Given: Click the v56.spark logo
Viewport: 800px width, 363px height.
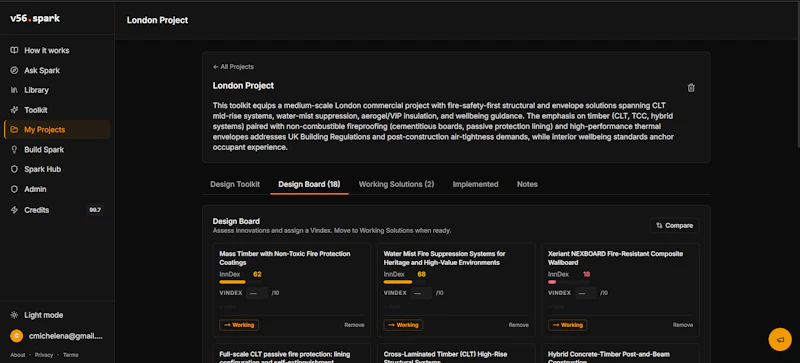Looking at the screenshot, I should 35,18.
